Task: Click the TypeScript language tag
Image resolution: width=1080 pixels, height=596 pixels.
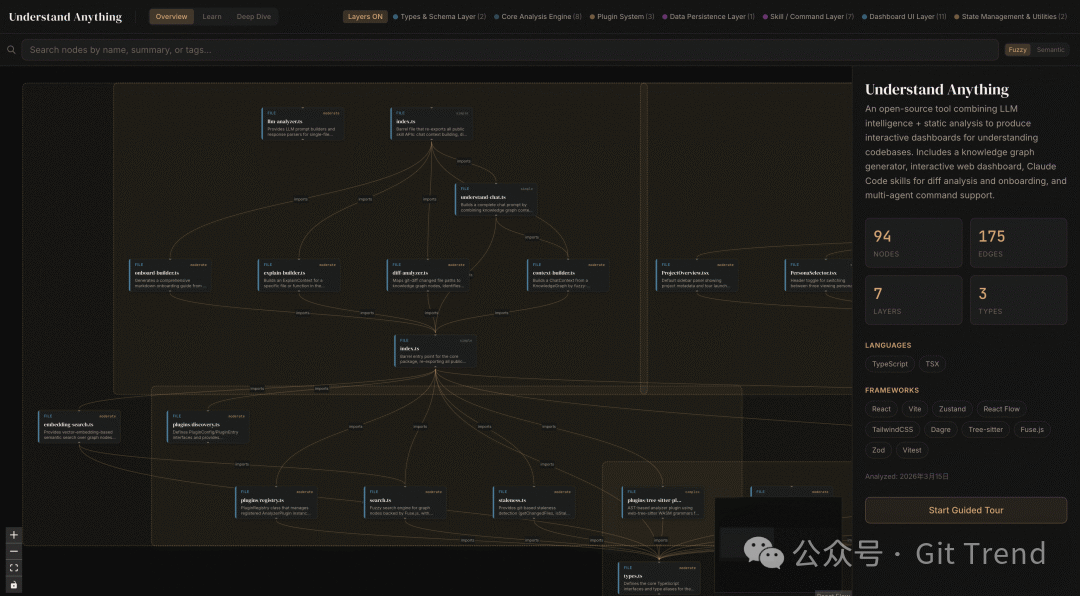Action: click(x=890, y=364)
